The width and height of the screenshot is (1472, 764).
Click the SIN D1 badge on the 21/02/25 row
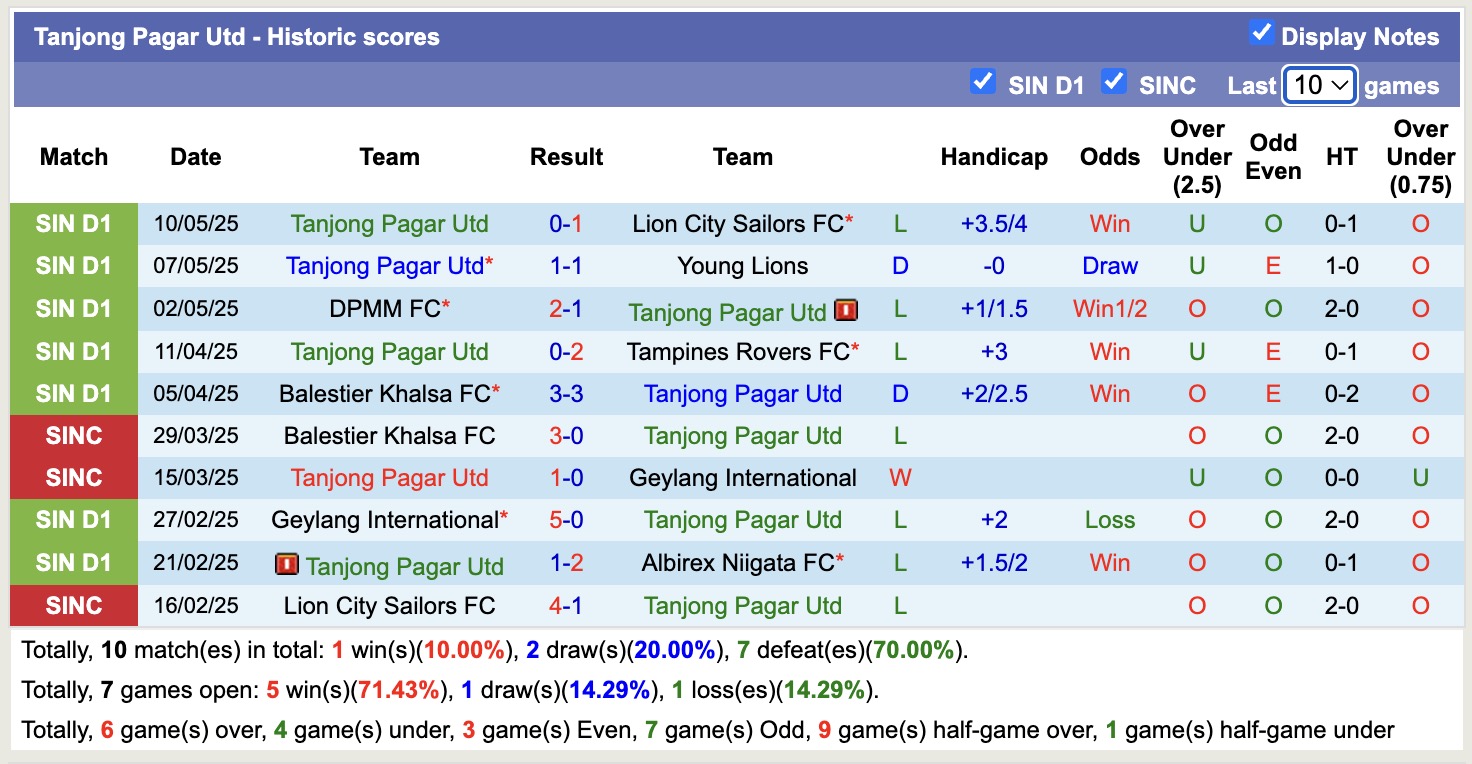point(73,562)
